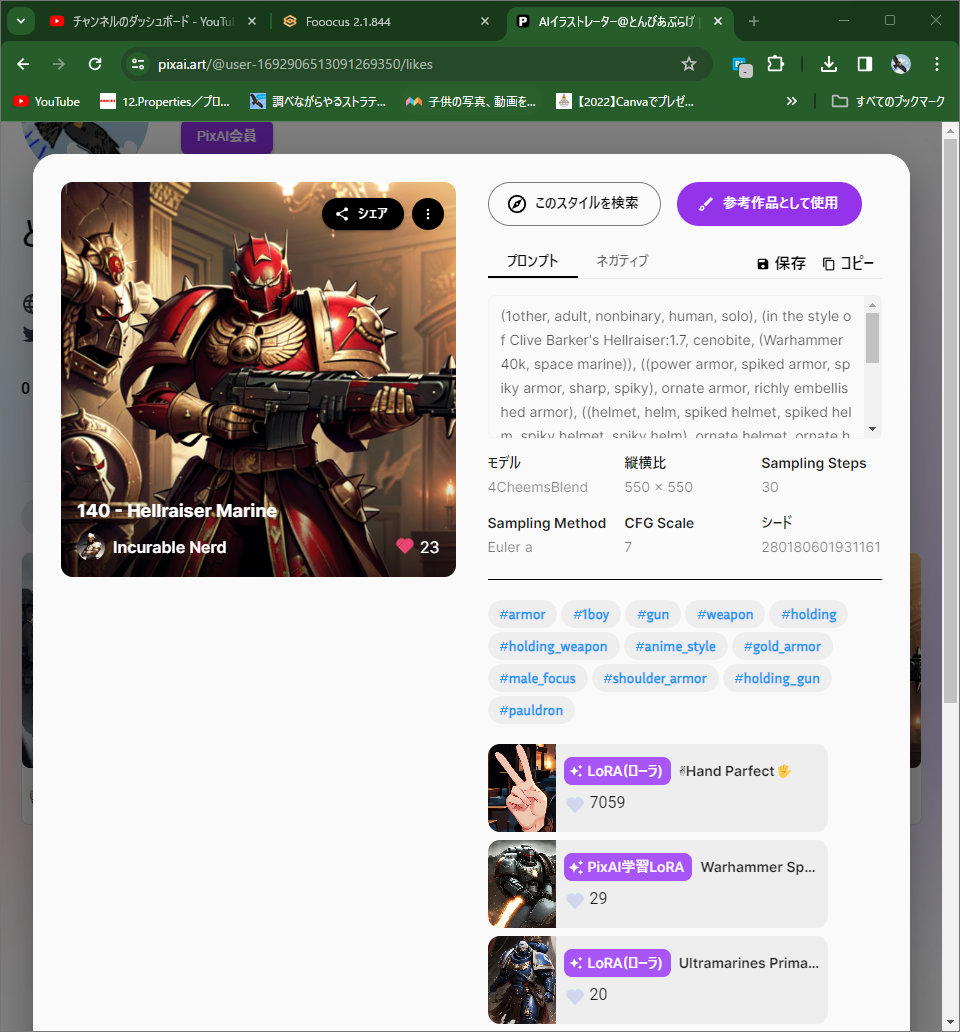Open a new browser tab
The height and width of the screenshot is (1032, 960).
coord(754,21)
